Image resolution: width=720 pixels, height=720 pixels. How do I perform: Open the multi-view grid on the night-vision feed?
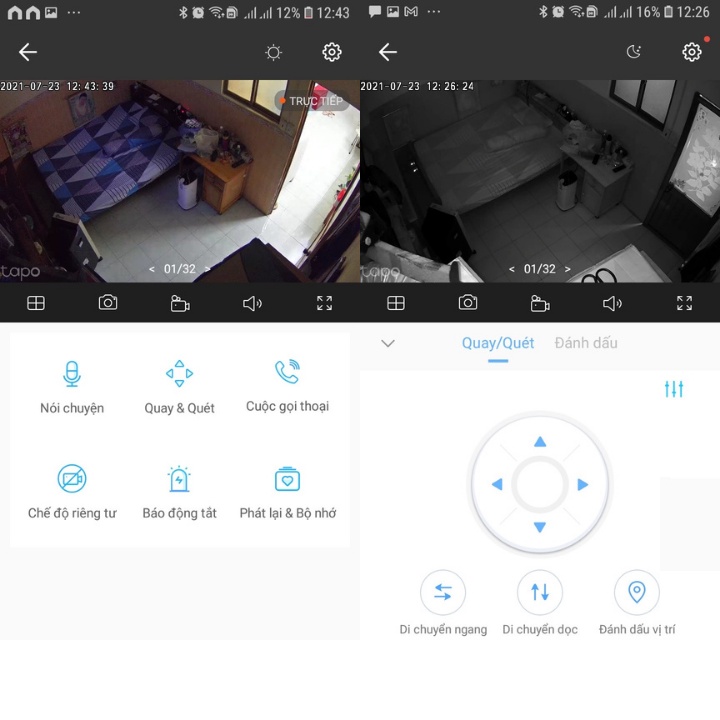click(x=396, y=303)
